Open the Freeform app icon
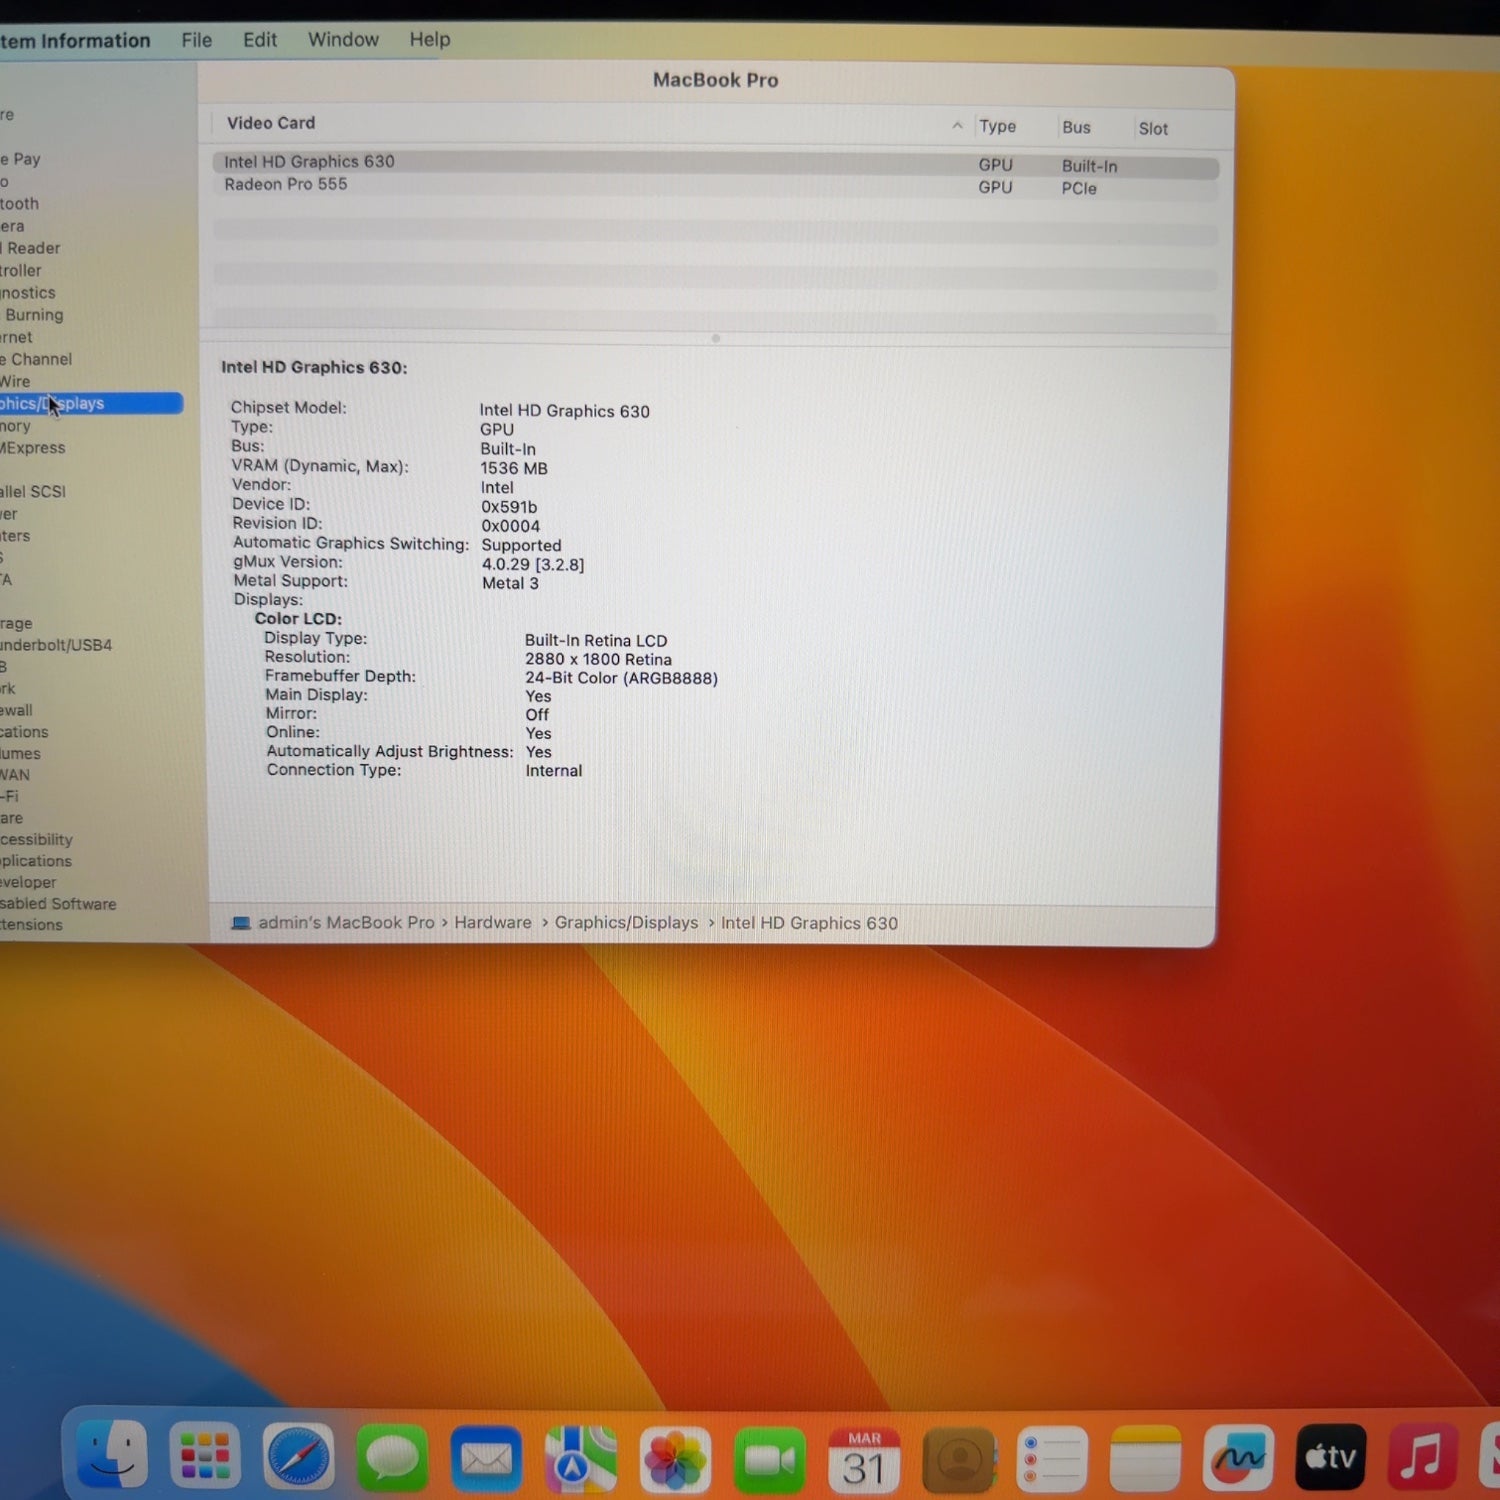Screen dimensions: 1500x1500 coord(1238,1460)
